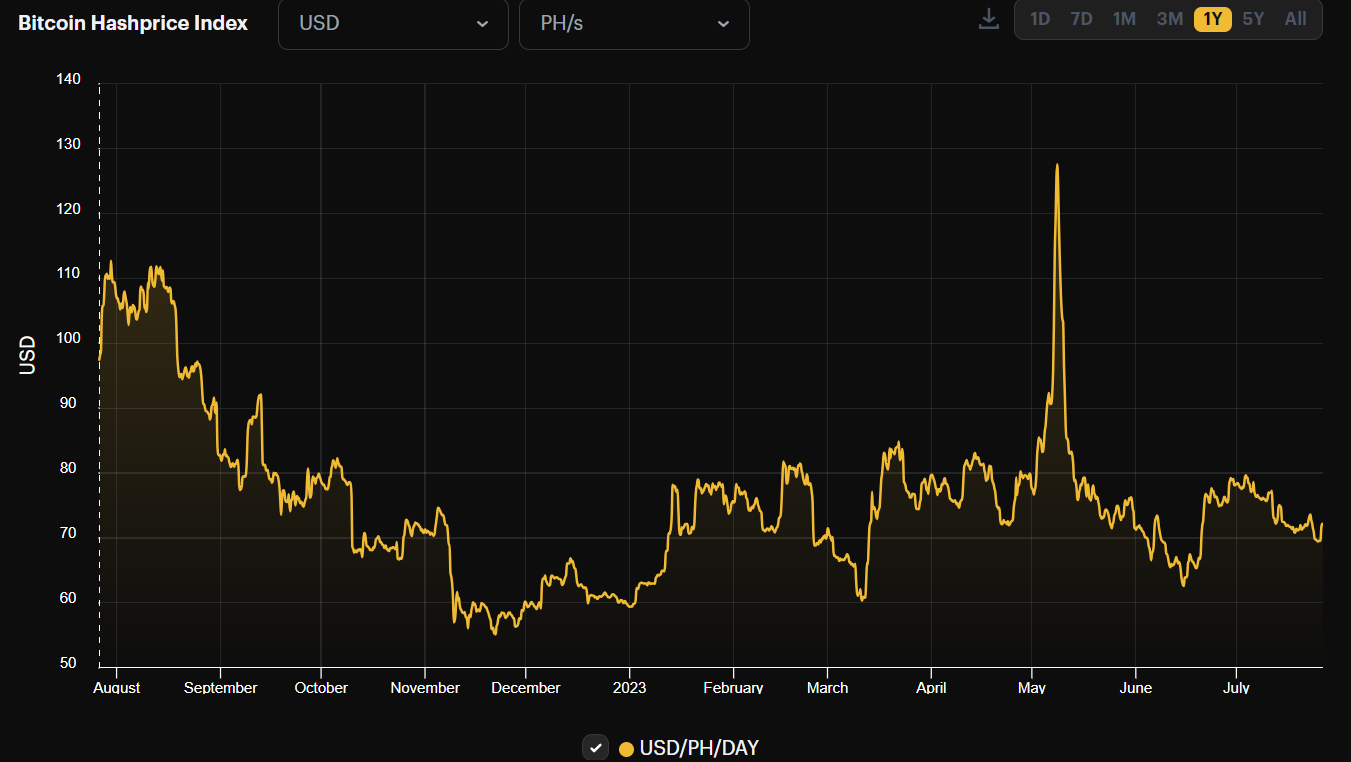The image size is (1351, 762).
Task: Open the PH/s unit dropdown
Action: pyautogui.click(x=634, y=24)
